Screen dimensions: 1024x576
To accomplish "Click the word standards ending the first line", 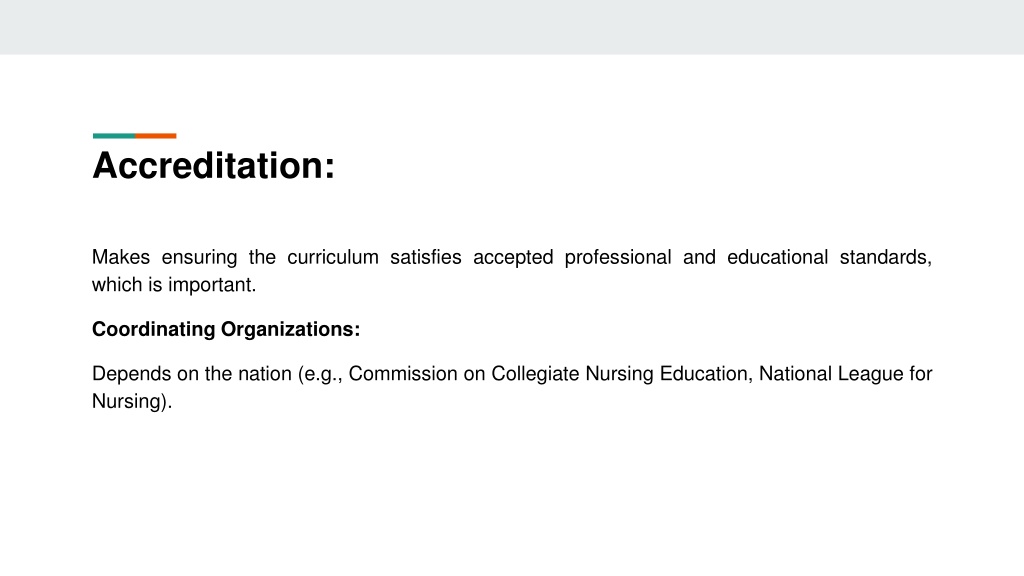I will [x=886, y=257].
